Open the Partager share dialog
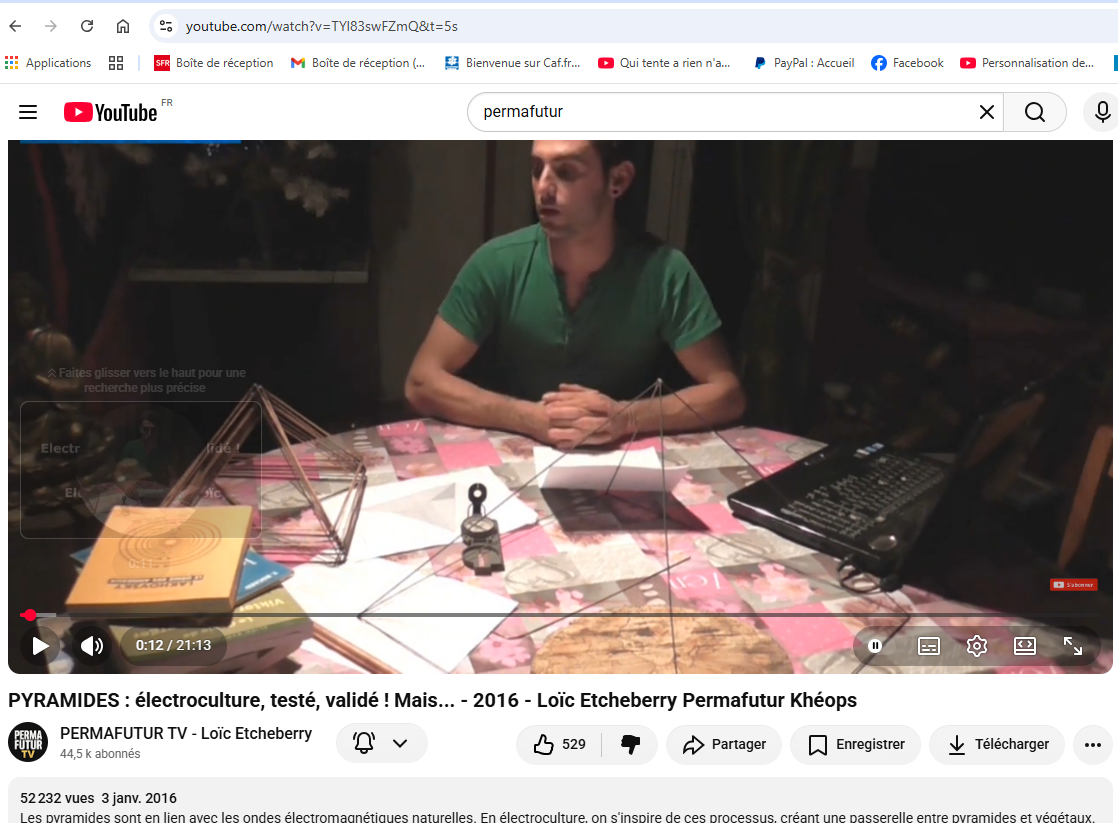This screenshot has height=823, width=1118. tap(724, 745)
